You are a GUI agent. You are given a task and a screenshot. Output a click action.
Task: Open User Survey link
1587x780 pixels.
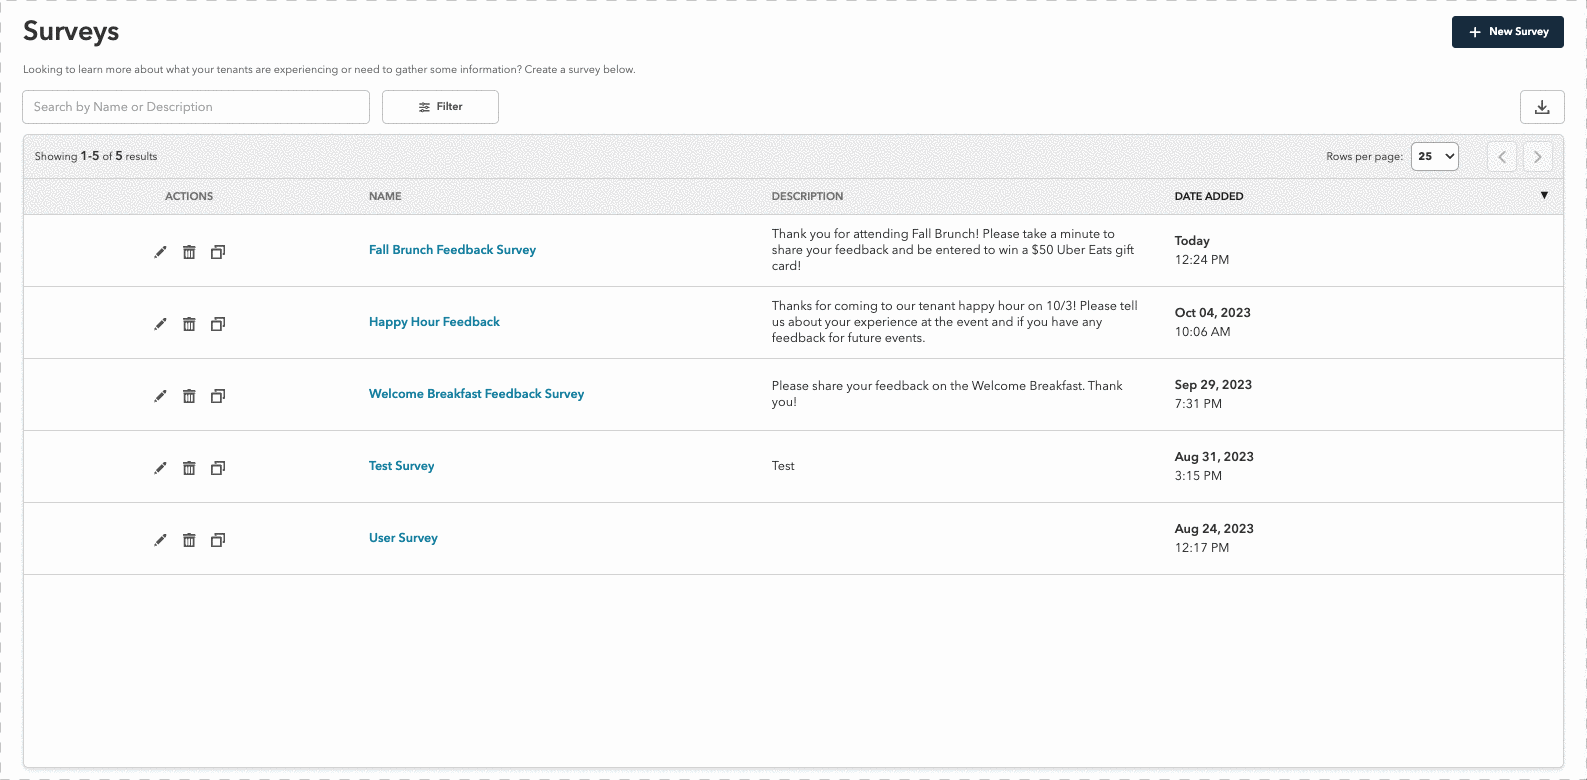[x=403, y=538]
